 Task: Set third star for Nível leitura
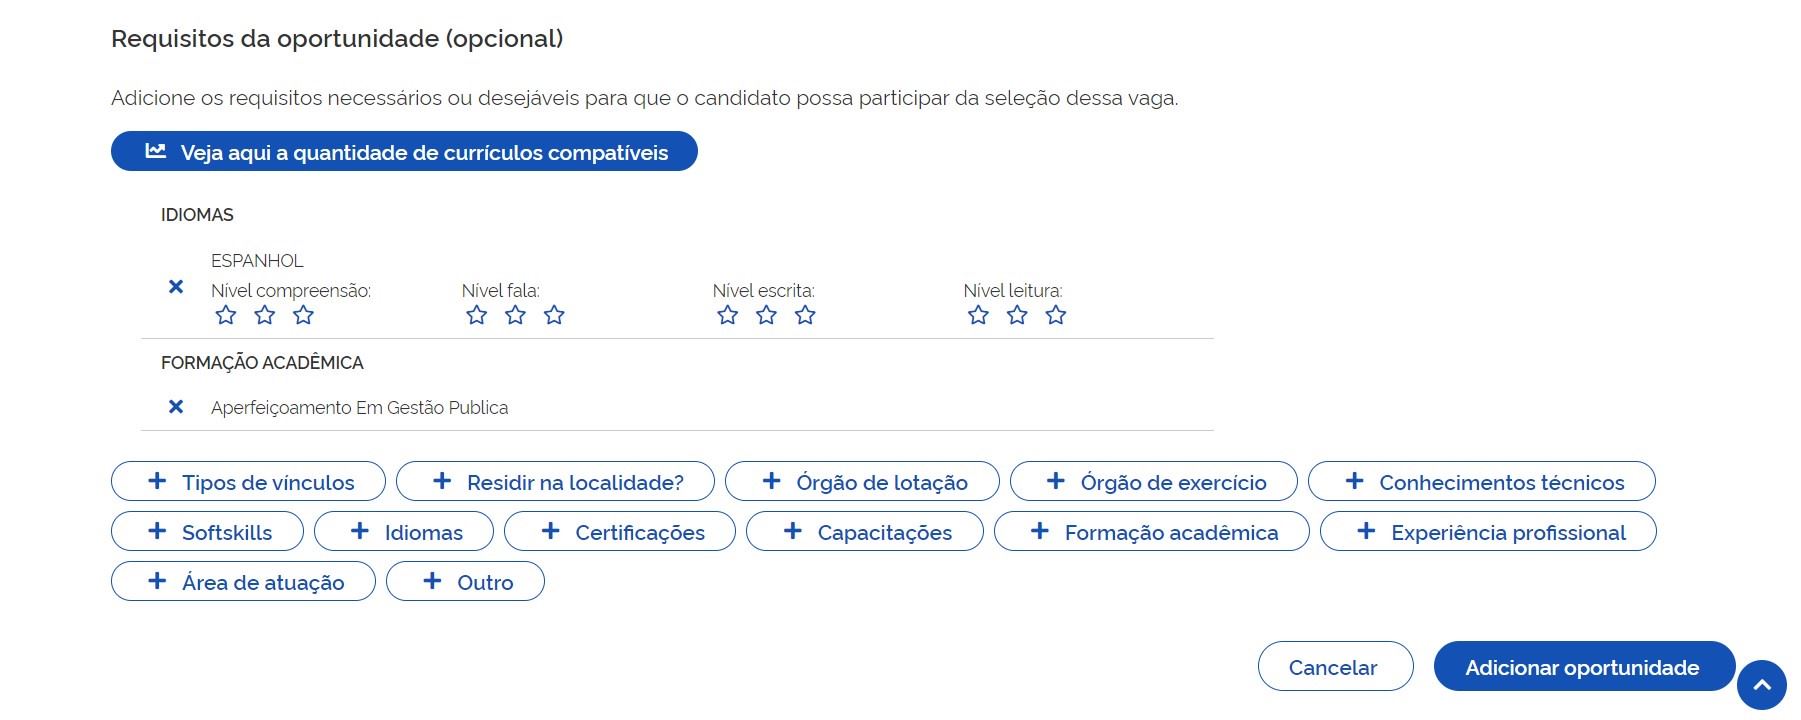1055,316
